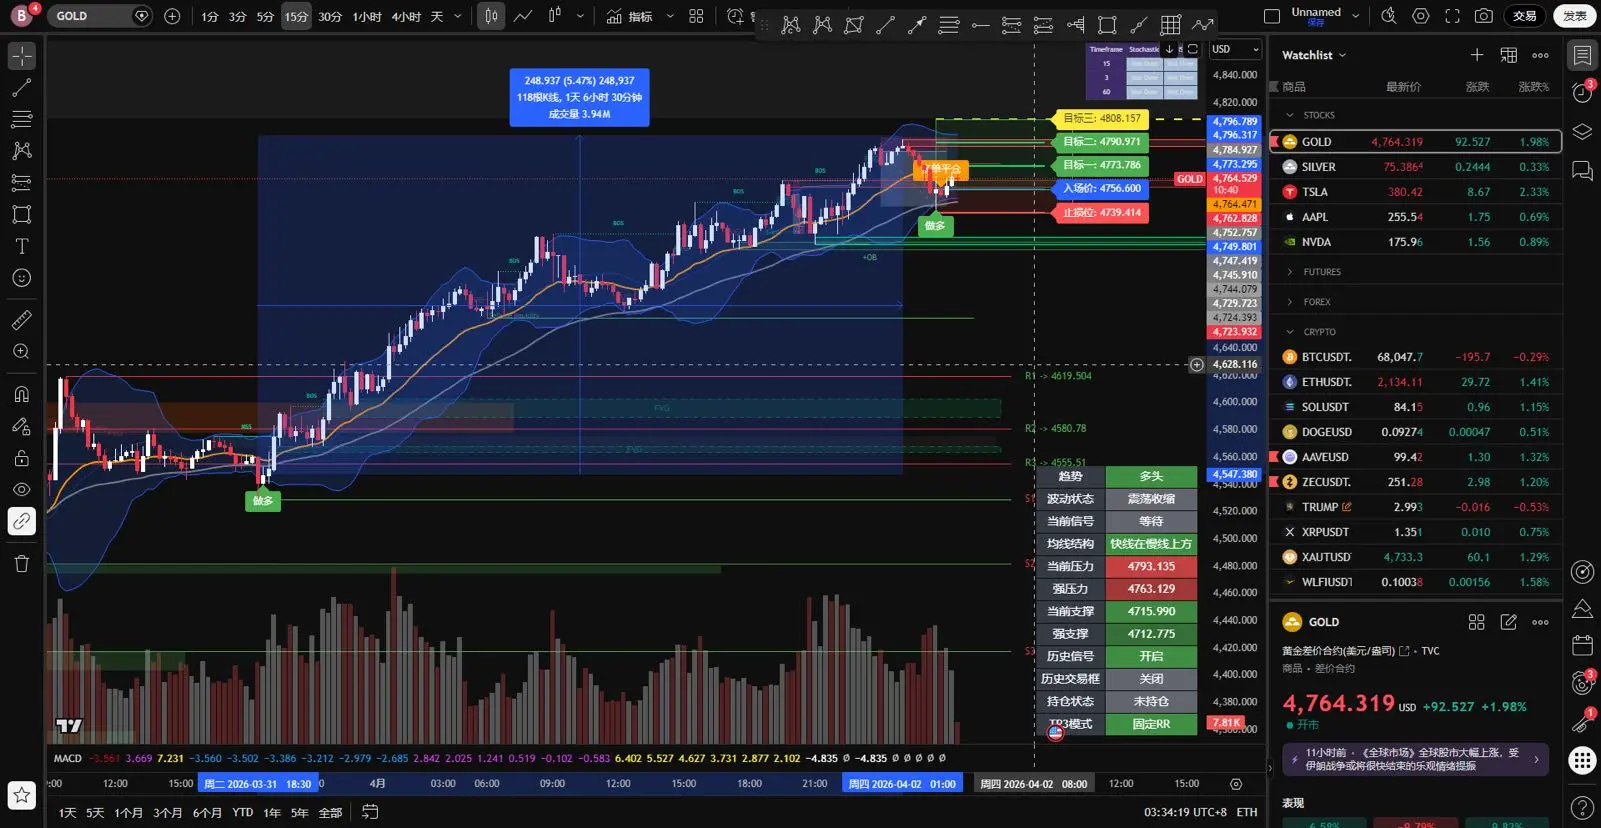Viewport: 1601px width, 828px height.
Task: Toggle ETH extended trading hours
Action: click(1247, 812)
